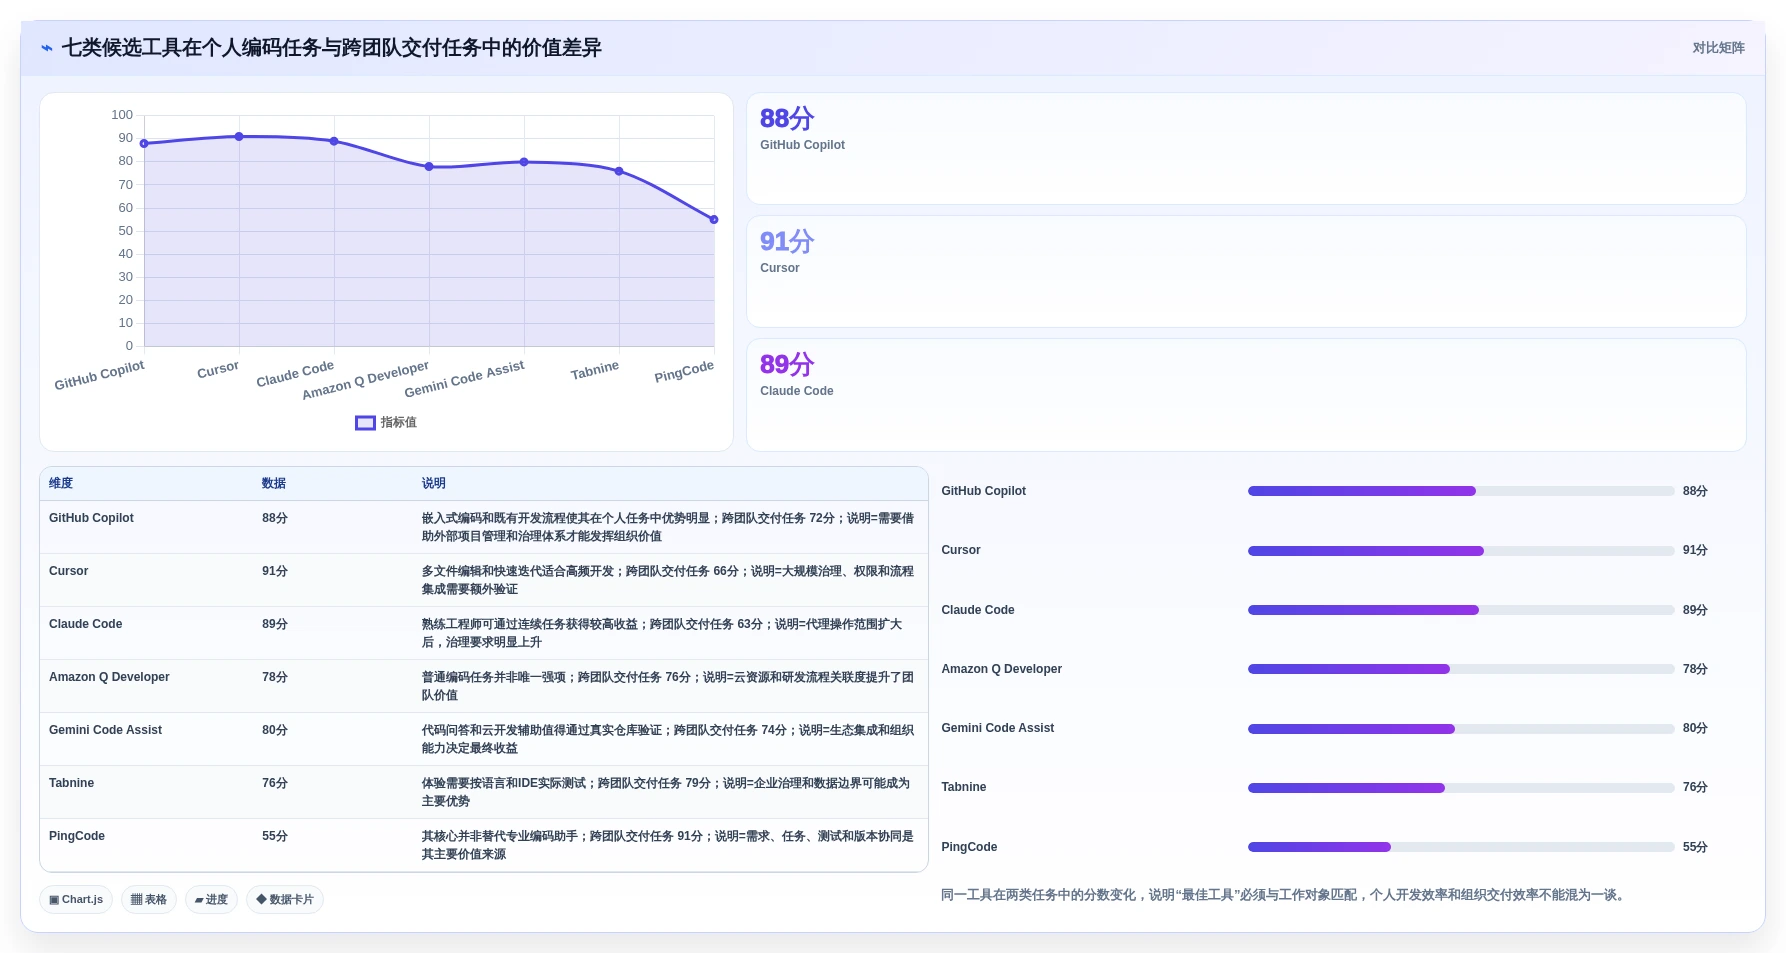
Task: Click the Tabnine chart data point
Action: coord(619,171)
